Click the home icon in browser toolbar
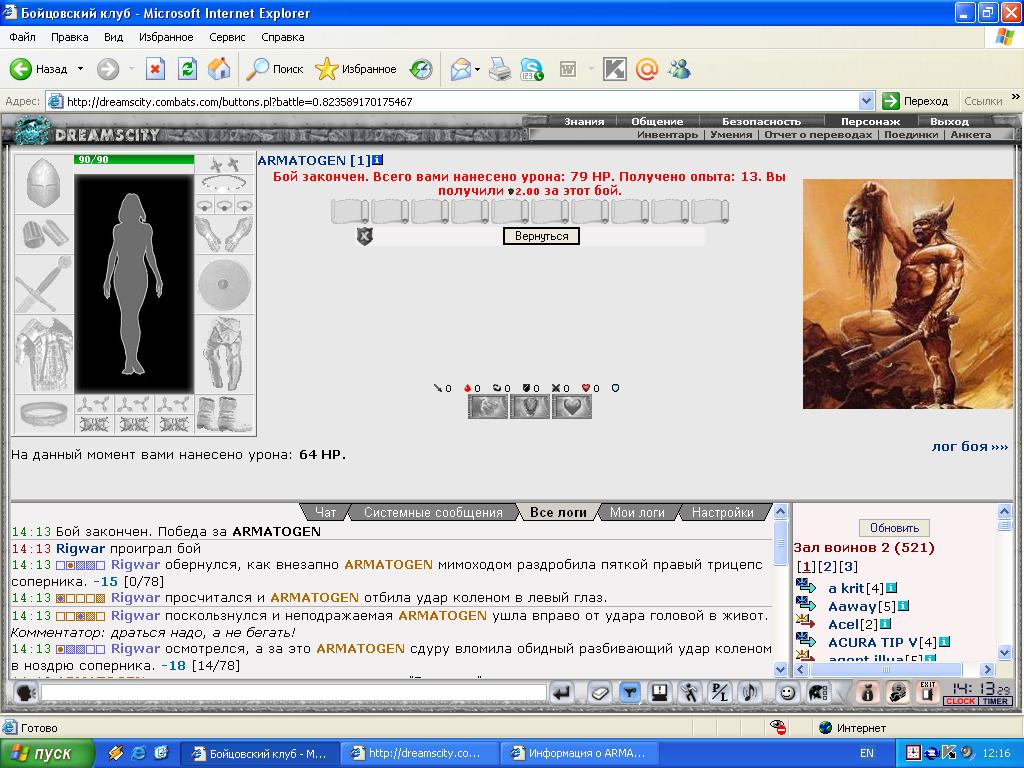This screenshot has height=768, width=1024. tap(219, 69)
